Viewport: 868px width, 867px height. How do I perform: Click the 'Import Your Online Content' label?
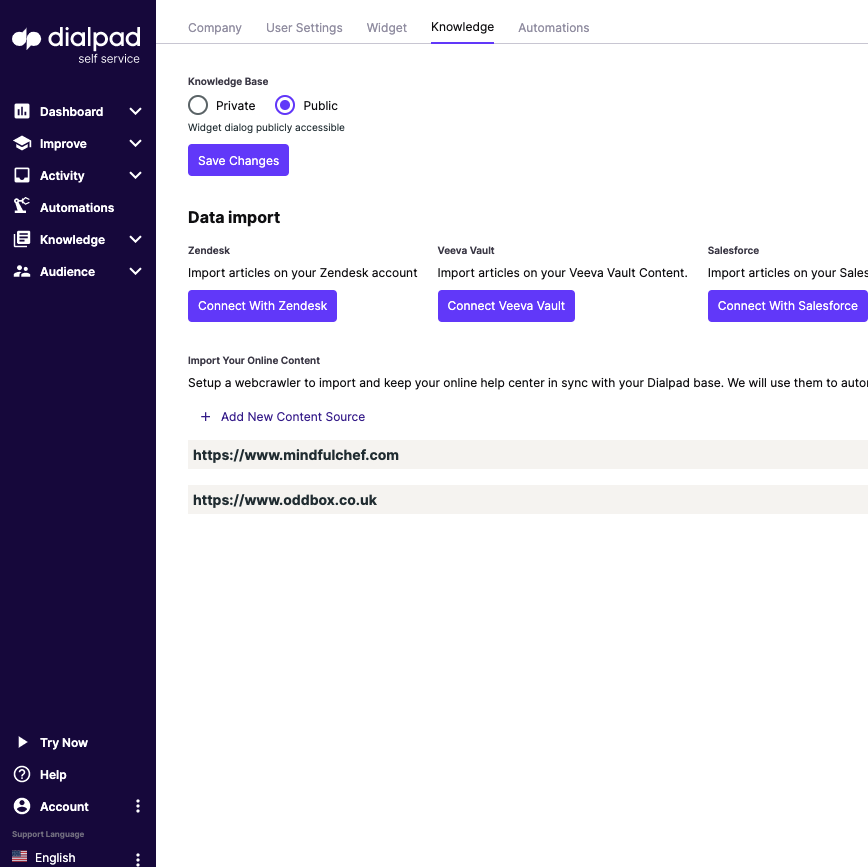[x=254, y=360]
